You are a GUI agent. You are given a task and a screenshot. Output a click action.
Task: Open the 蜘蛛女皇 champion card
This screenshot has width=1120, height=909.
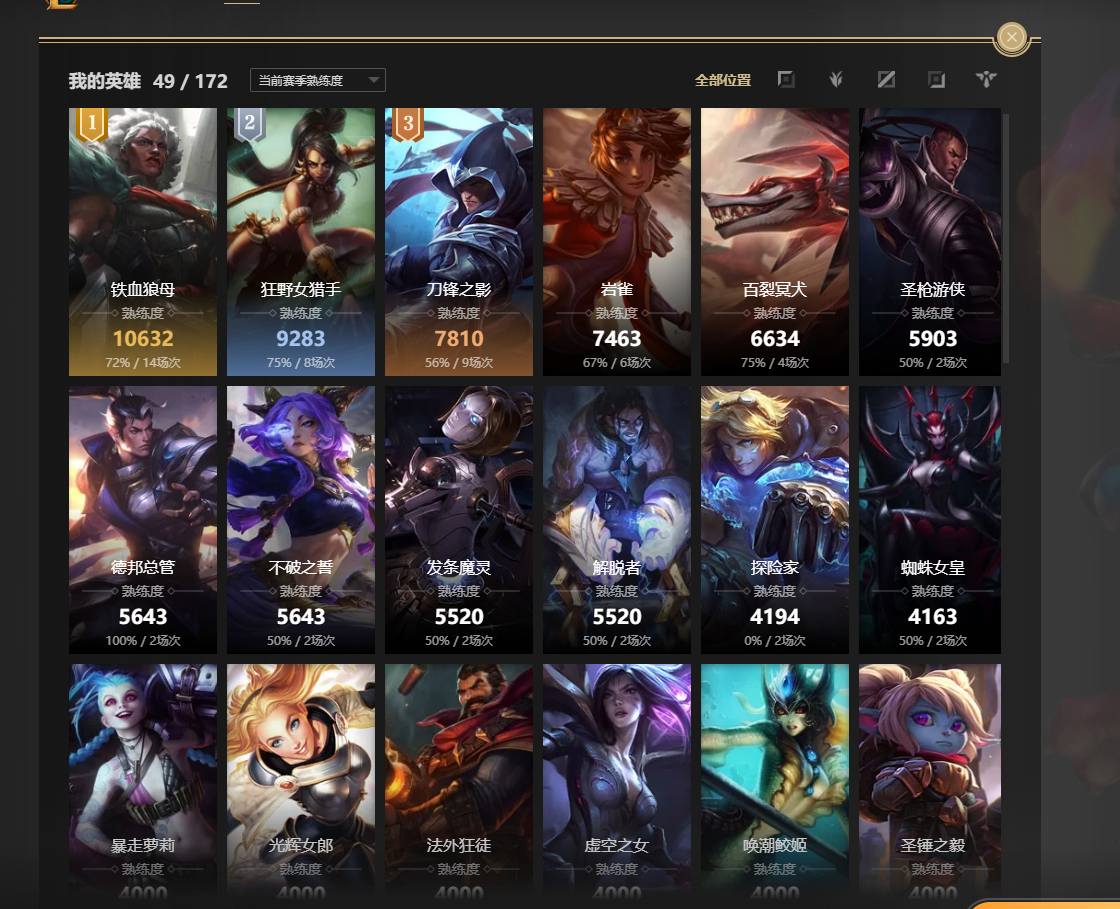click(930, 520)
